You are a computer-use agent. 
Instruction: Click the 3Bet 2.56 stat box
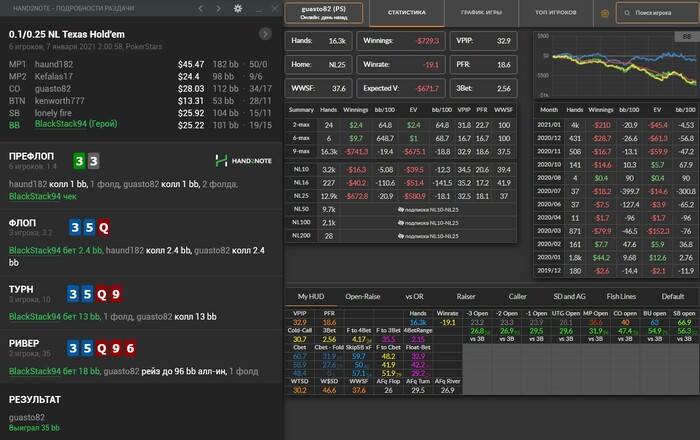coord(483,88)
